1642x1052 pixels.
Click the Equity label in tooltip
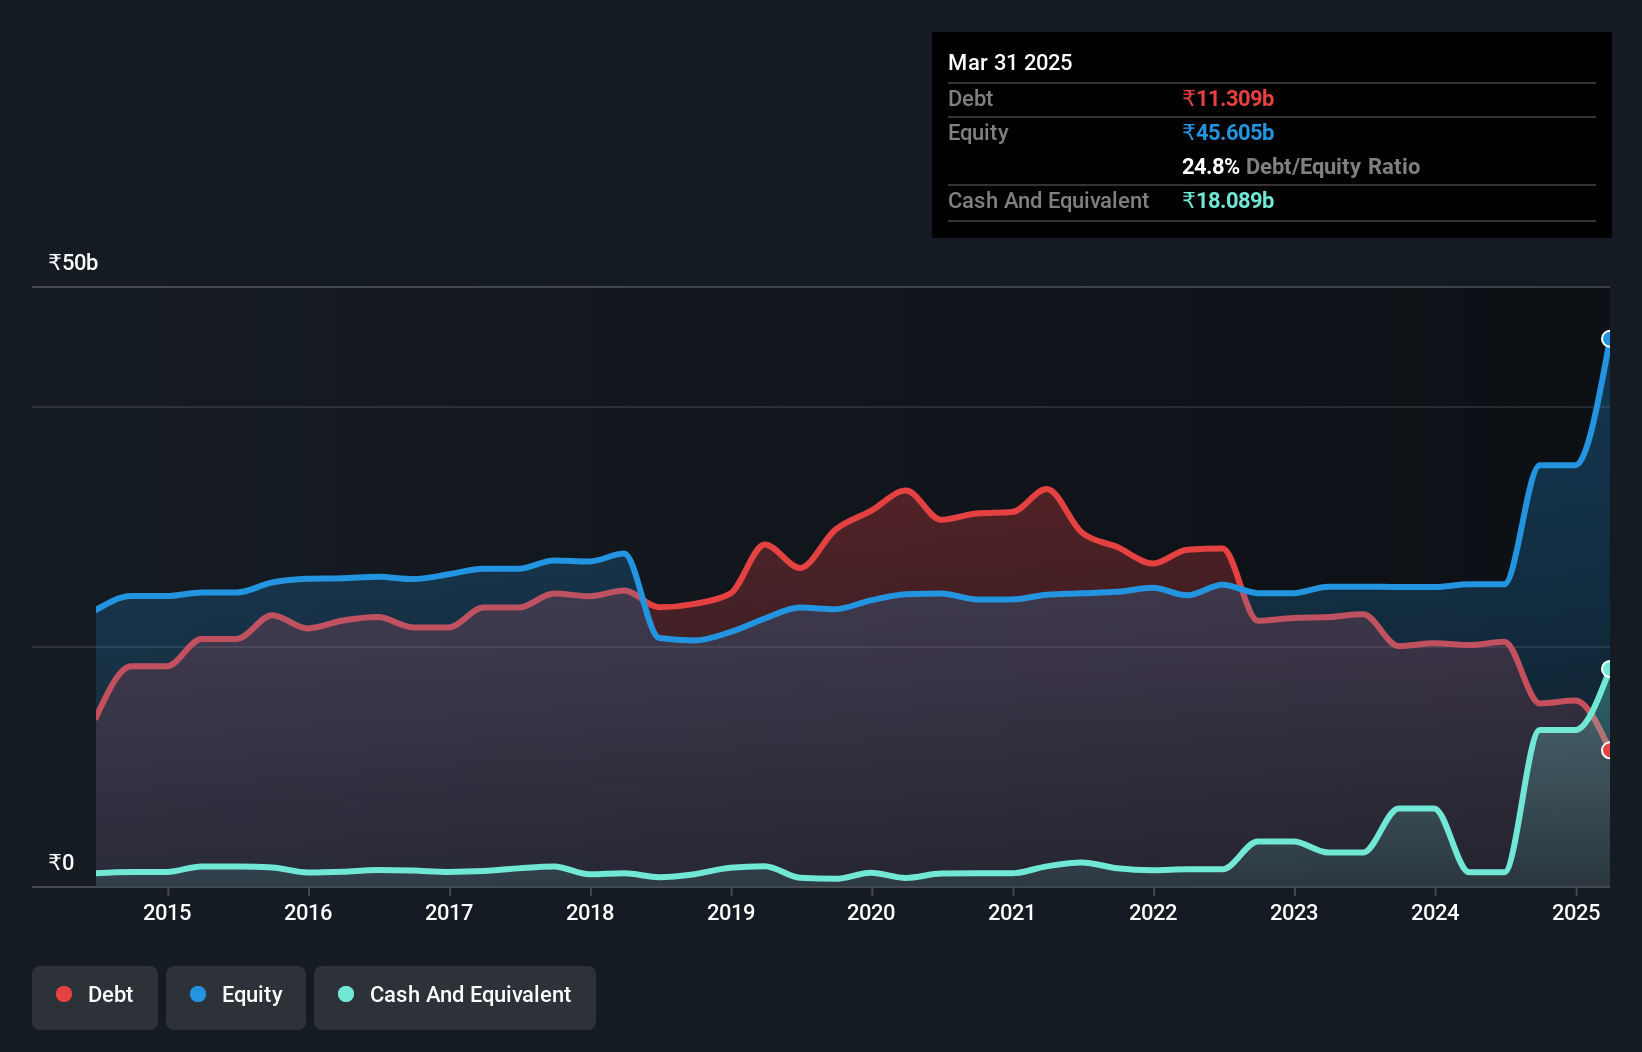(x=978, y=132)
